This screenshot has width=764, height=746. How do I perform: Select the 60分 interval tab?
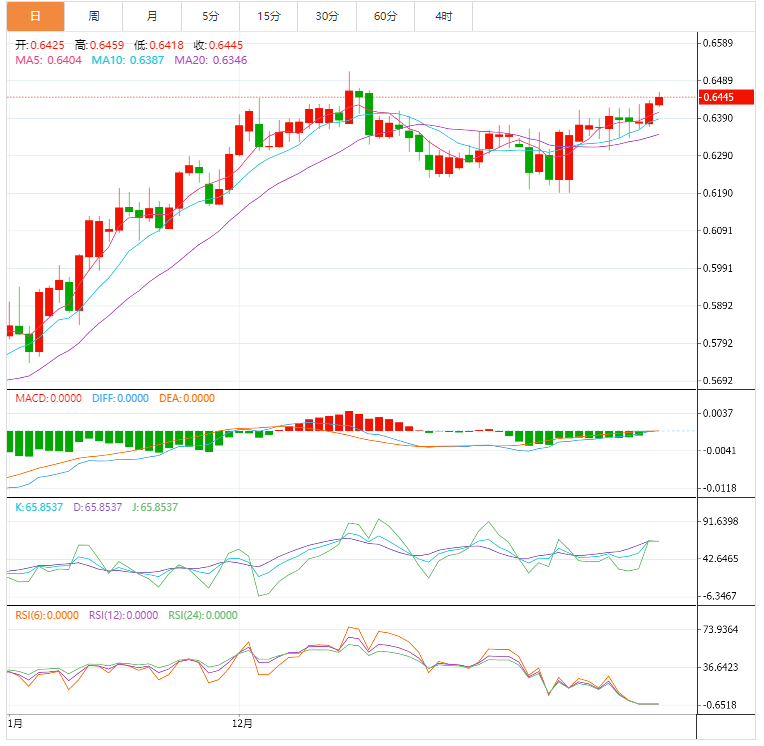[x=385, y=16]
